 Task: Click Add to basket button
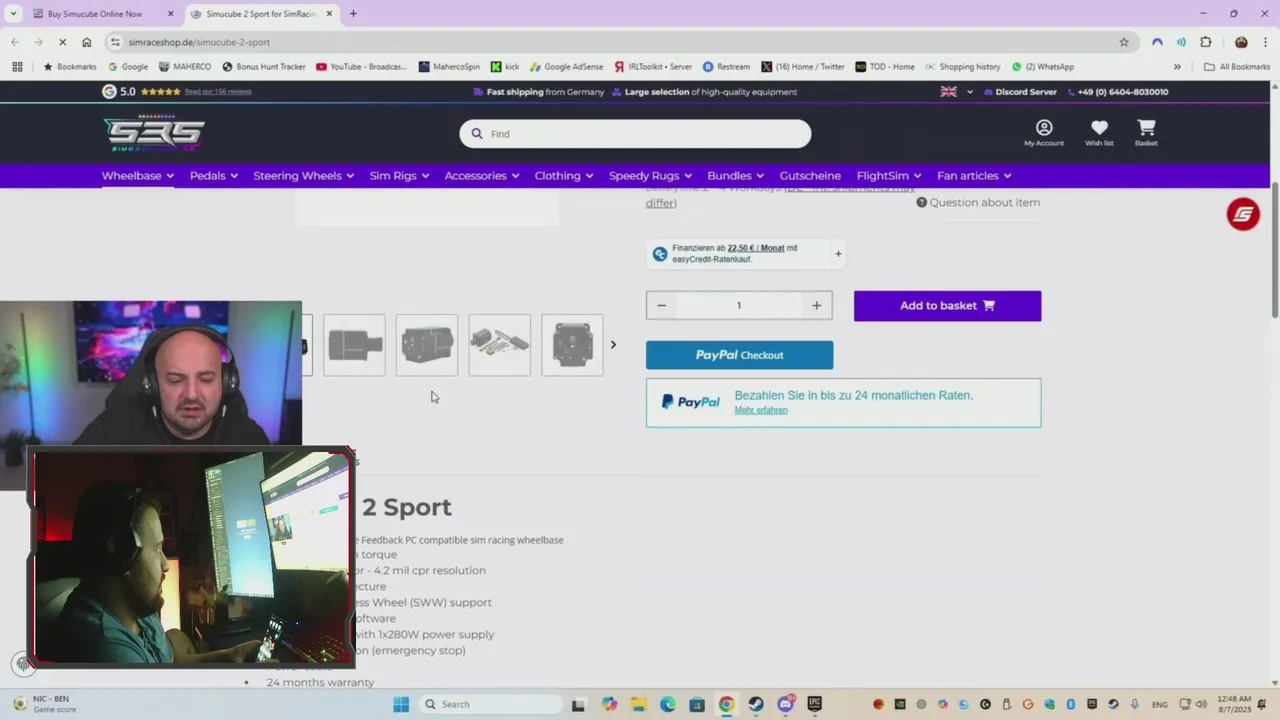coord(947,306)
